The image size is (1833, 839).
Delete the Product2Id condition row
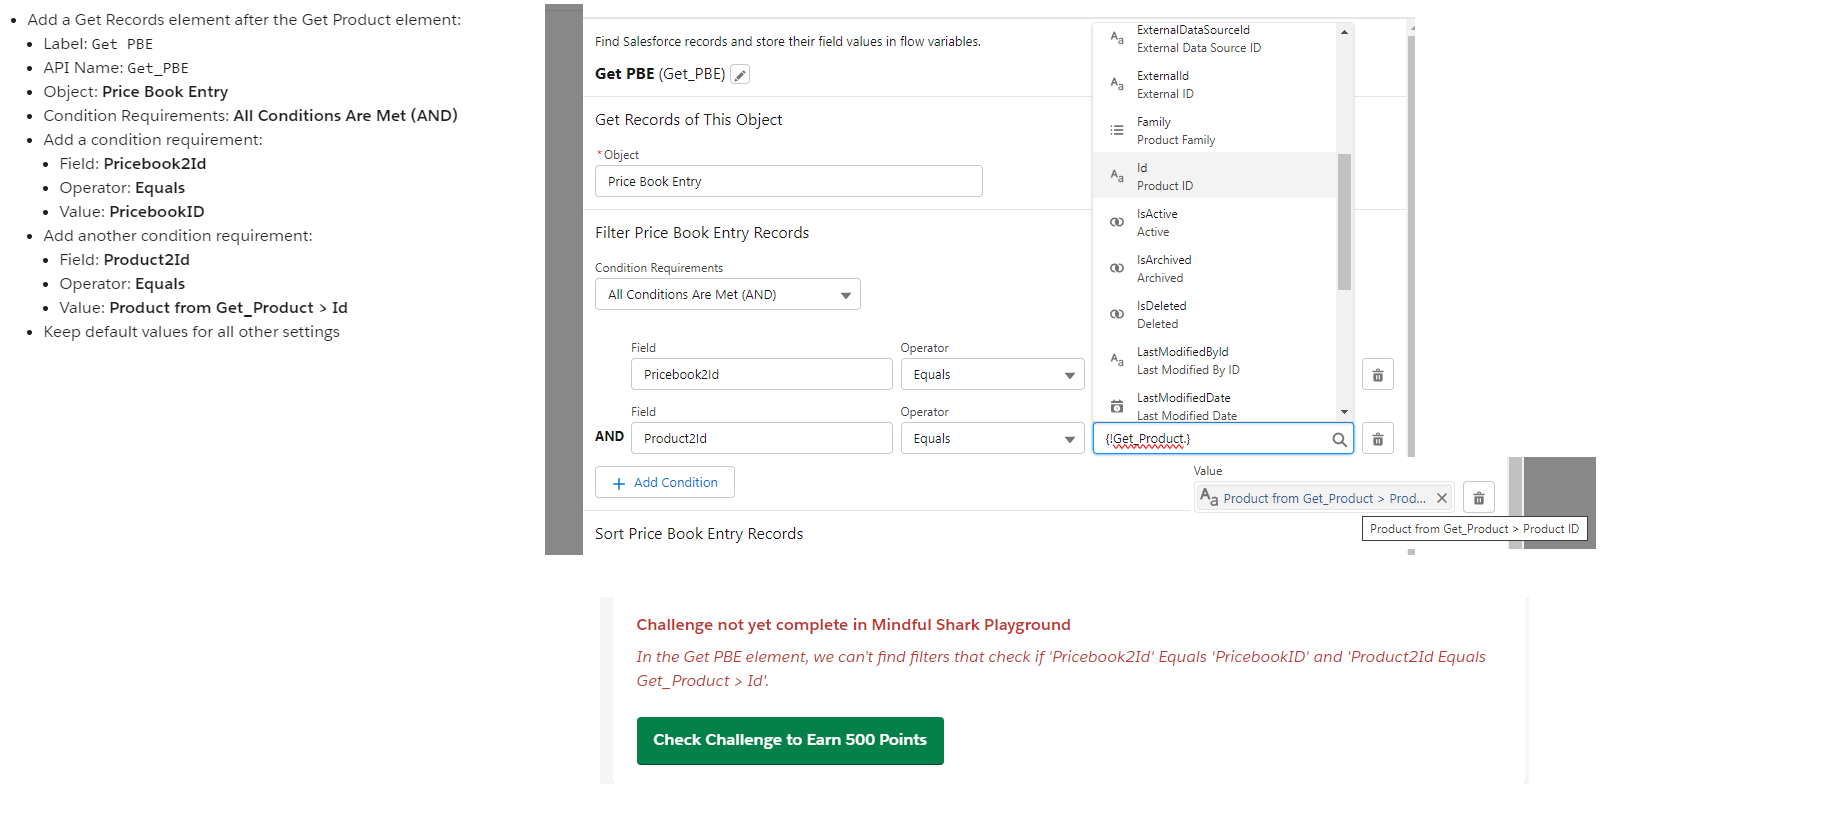[x=1378, y=439]
